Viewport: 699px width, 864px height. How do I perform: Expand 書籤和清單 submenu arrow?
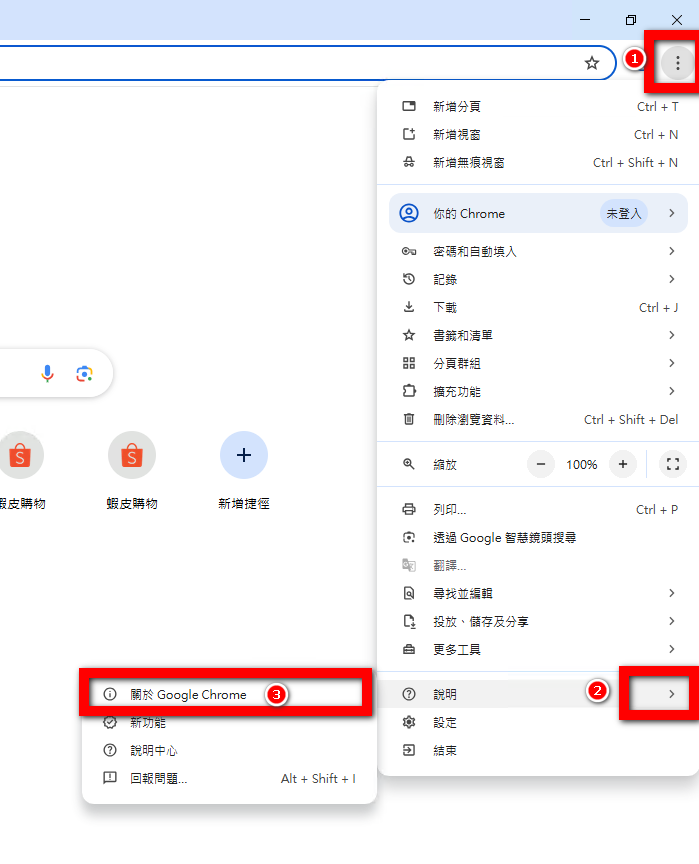pos(671,335)
